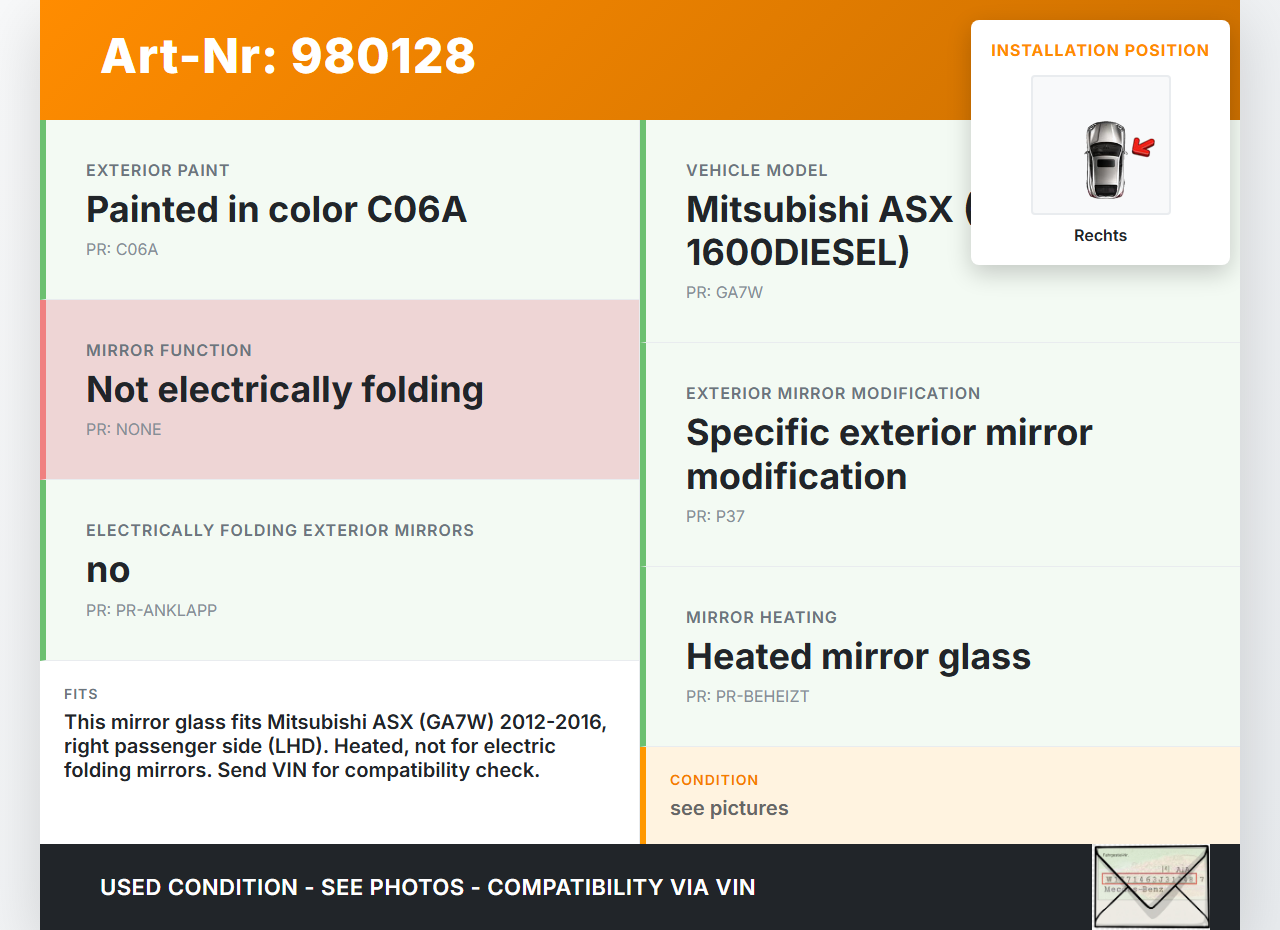Click the PR: P37 code text

click(715, 517)
